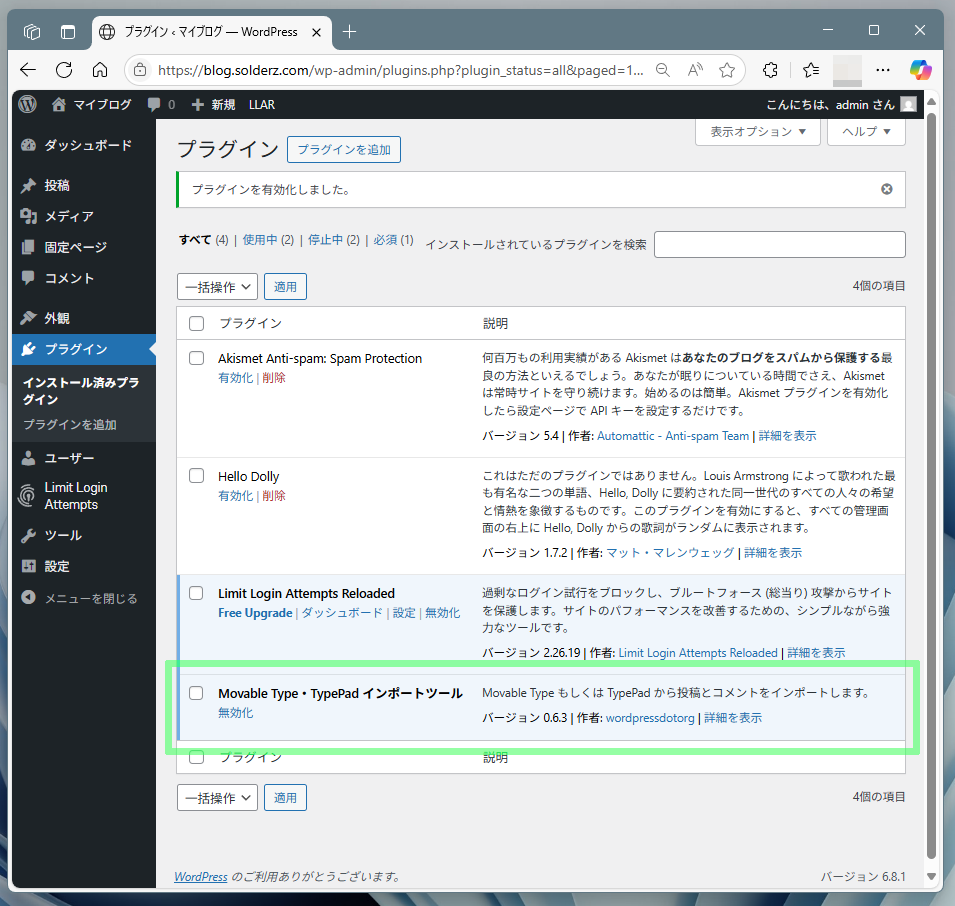Open メディア media icon in sidebar
955x906 pixels.
coord(28,217)
